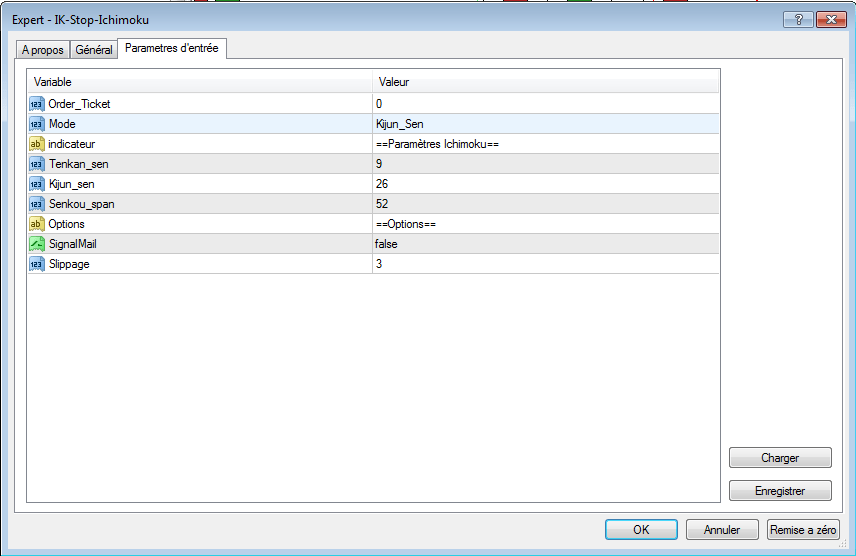Open the Mode value Kijun_Sen dropdown

(545, 124)
